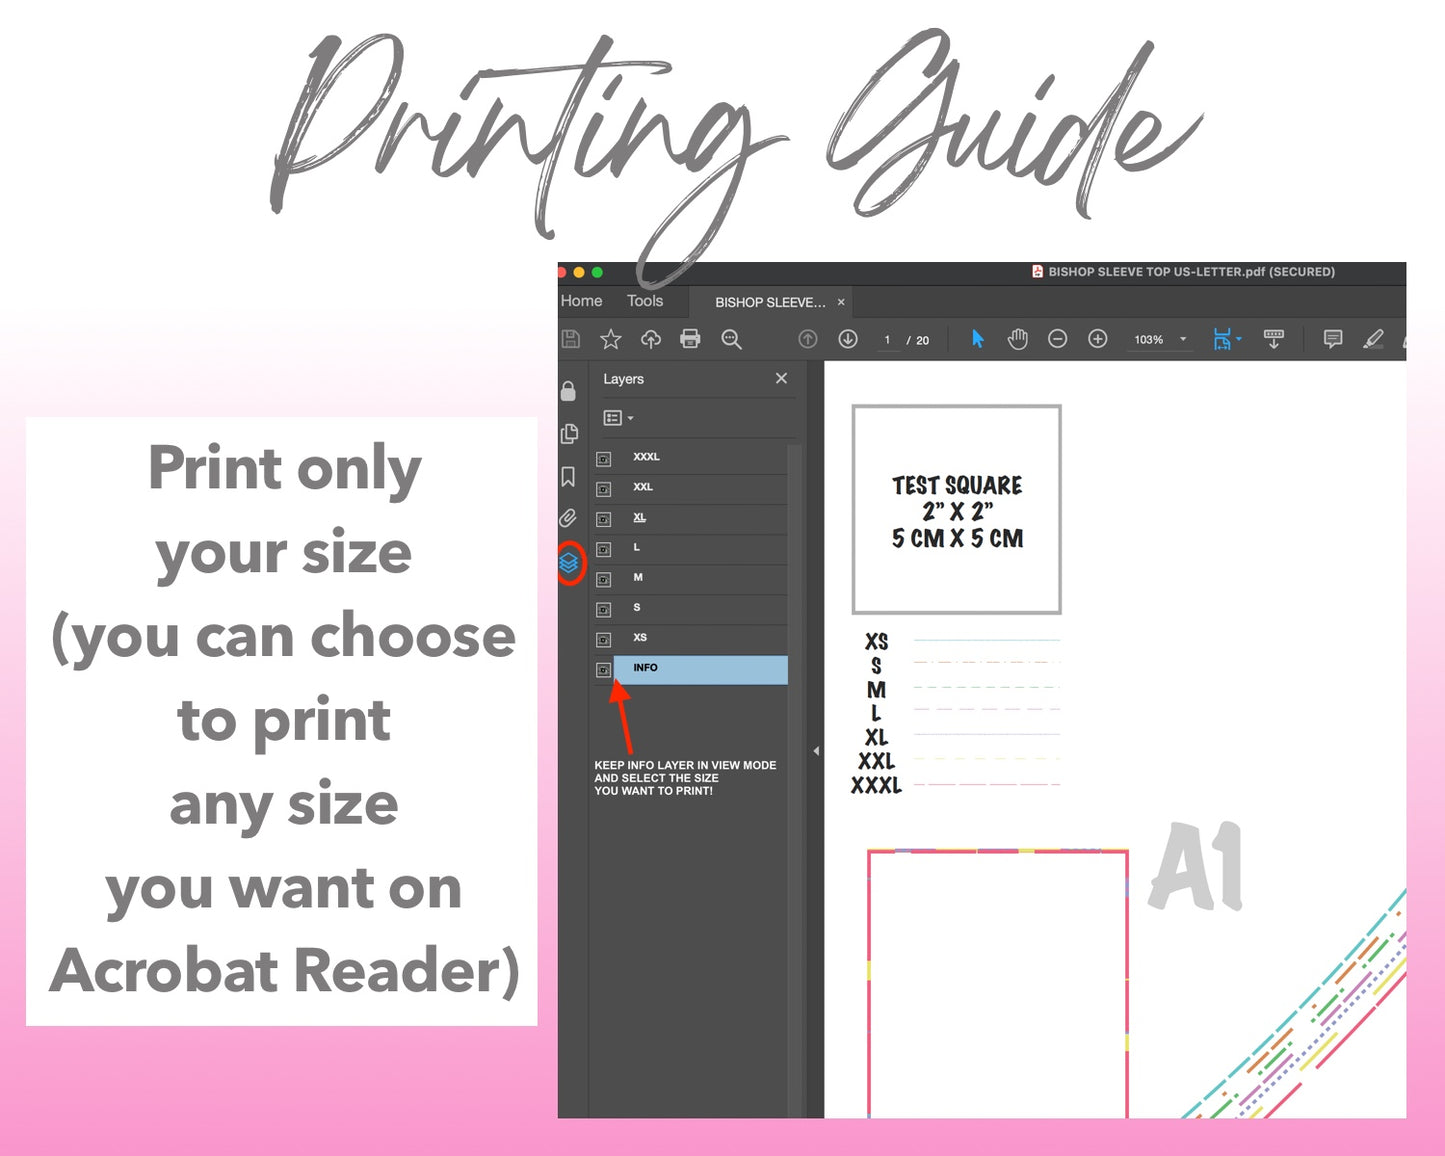Open the find text magnifier tool
The image size is (1445, 1156).
pos(732,340)
